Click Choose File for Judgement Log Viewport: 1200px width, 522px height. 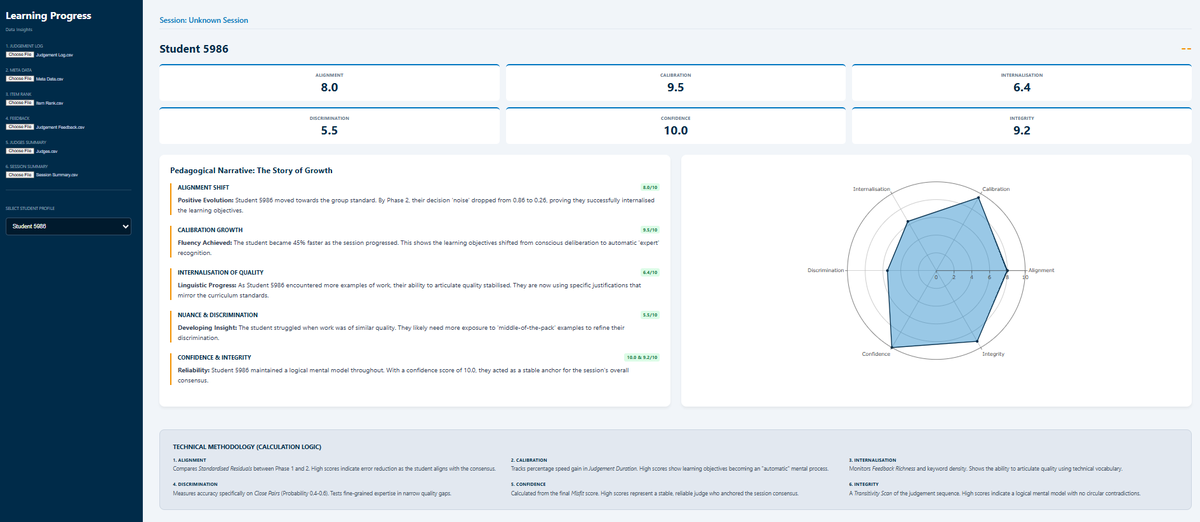[20, 54]
